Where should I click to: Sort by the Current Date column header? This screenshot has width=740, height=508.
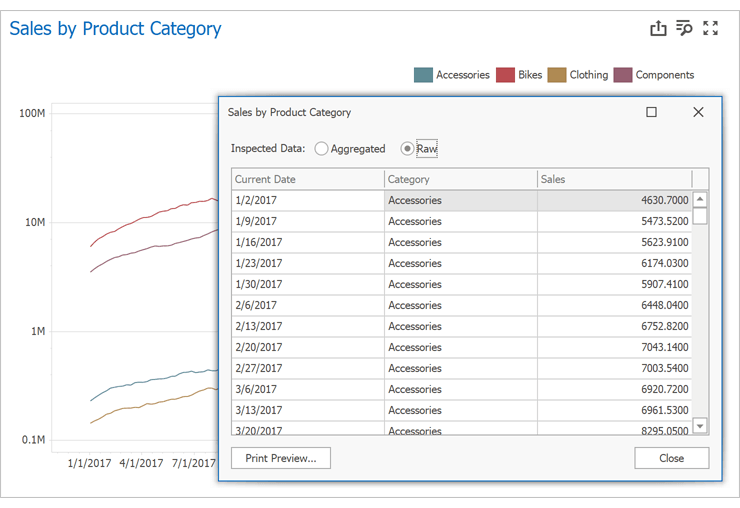click(x=307, y=179)
